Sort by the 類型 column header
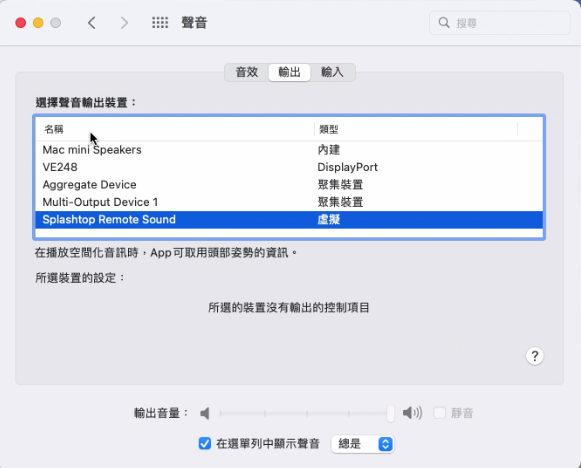 click(x=416, y=129)
